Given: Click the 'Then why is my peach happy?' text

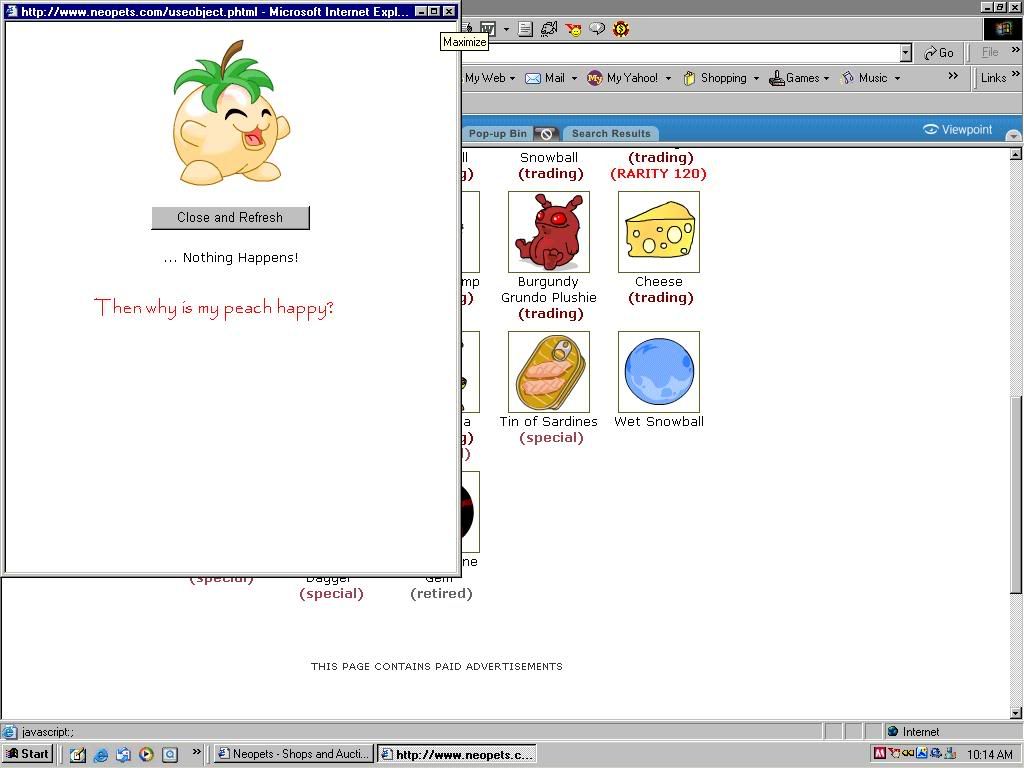Looking at the screenshot, I should (x=214, y=308).
